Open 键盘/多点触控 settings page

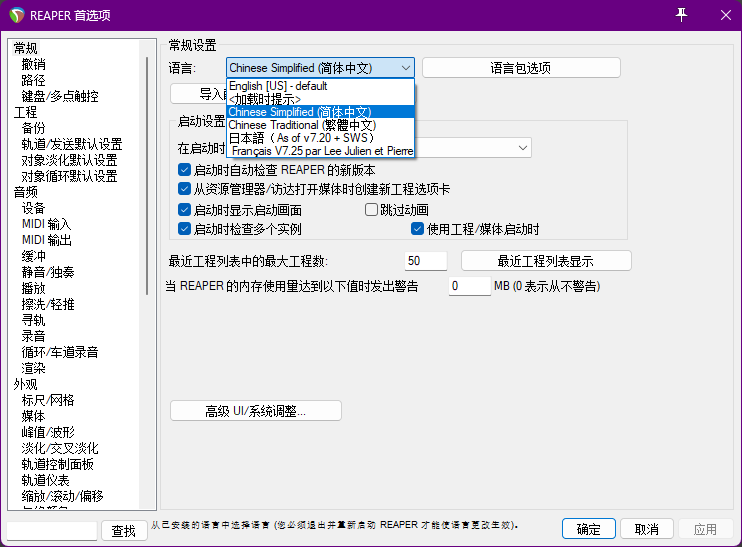tap(60, 96)
